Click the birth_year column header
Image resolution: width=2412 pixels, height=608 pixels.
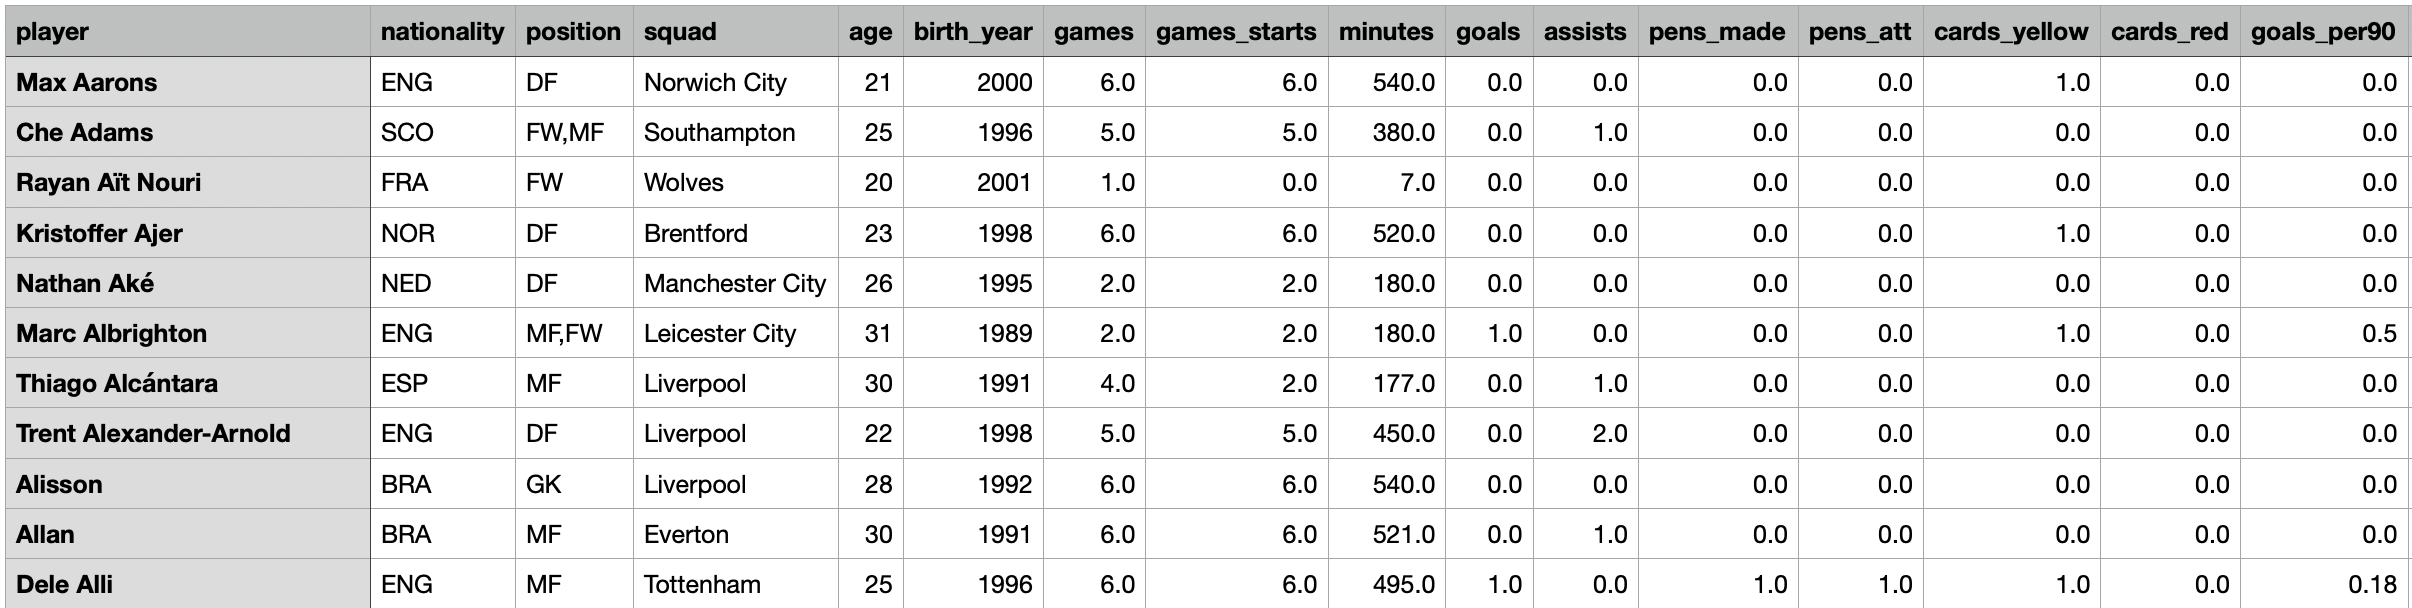(973, 32)
